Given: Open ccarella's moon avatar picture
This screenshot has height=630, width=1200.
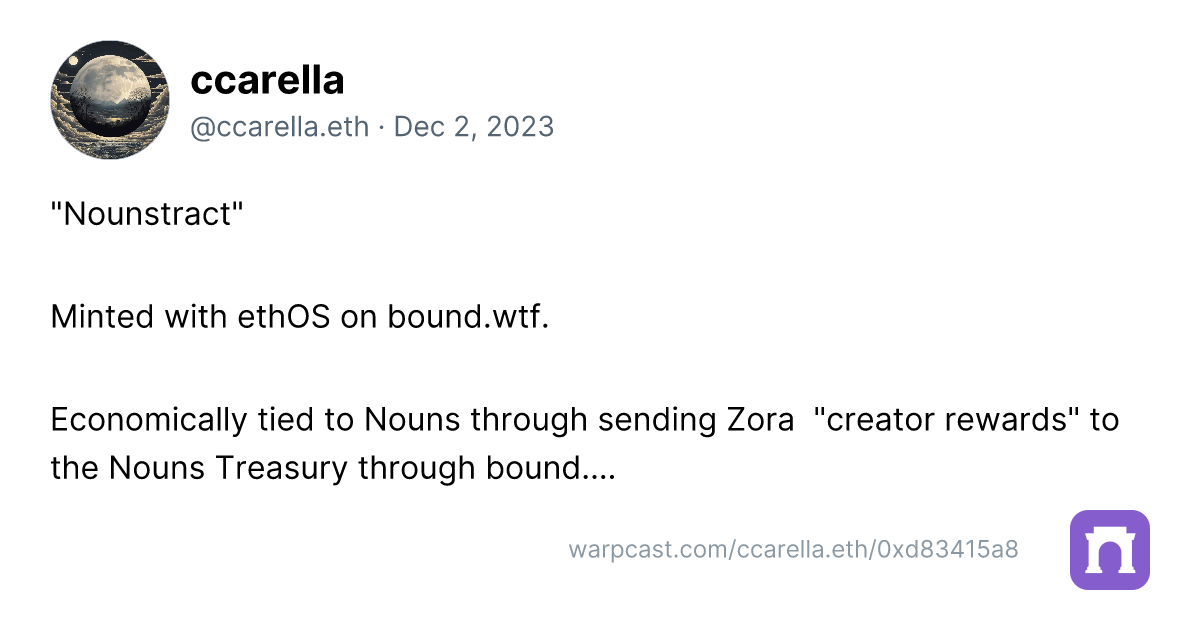Looking at the screenshot, I should point(110,100).
